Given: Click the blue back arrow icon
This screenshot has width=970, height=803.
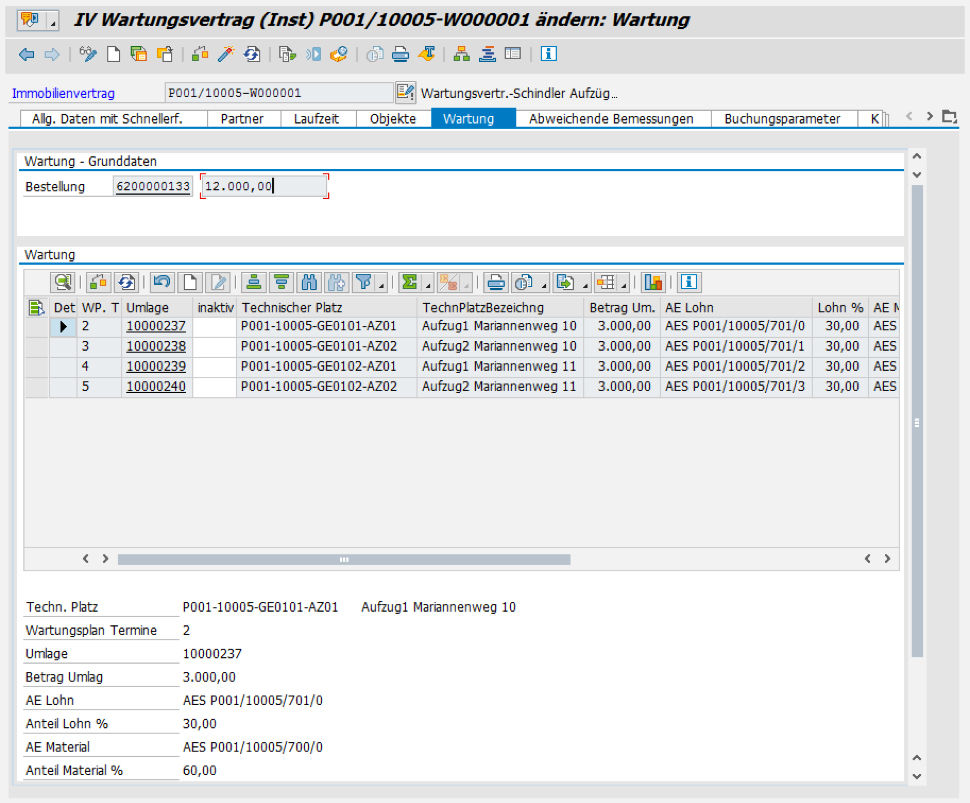Looking at the screenshot, I should pyautogui.click(x=26, y=54).
